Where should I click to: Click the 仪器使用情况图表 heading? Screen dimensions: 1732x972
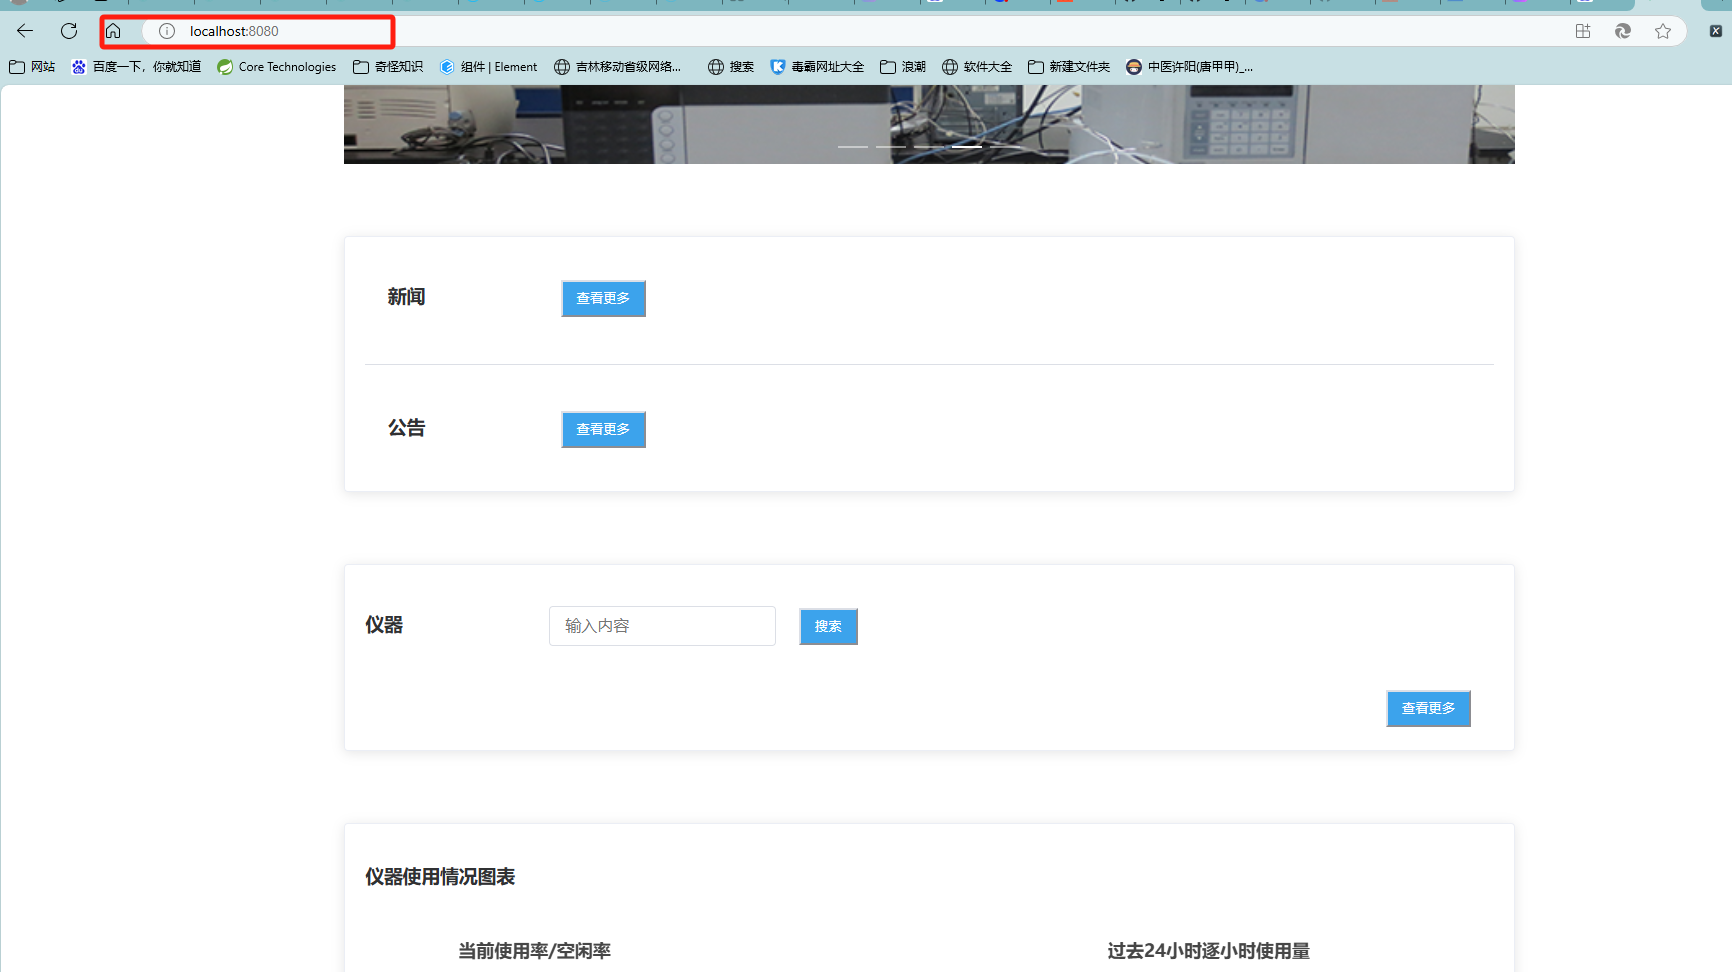coord(440,877)
